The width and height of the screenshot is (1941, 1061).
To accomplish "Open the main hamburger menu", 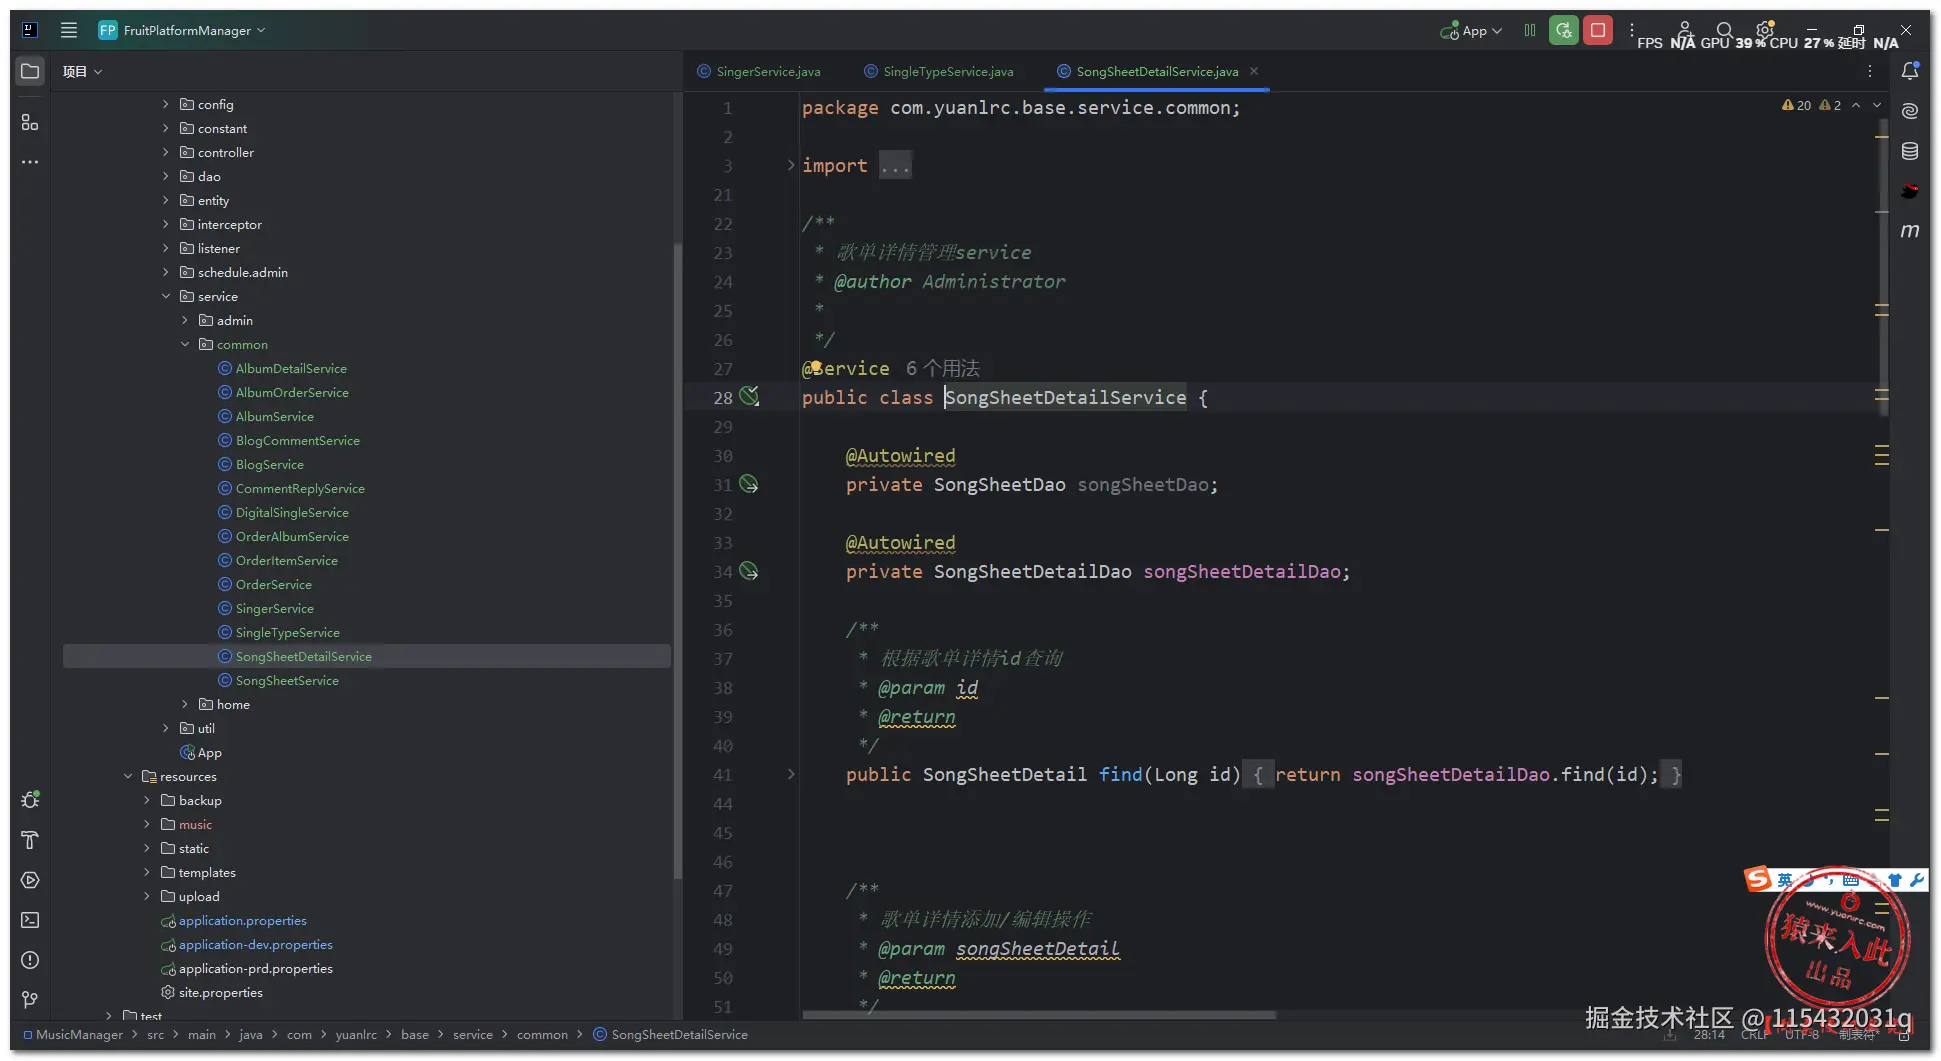I will [x=69, y=30].
